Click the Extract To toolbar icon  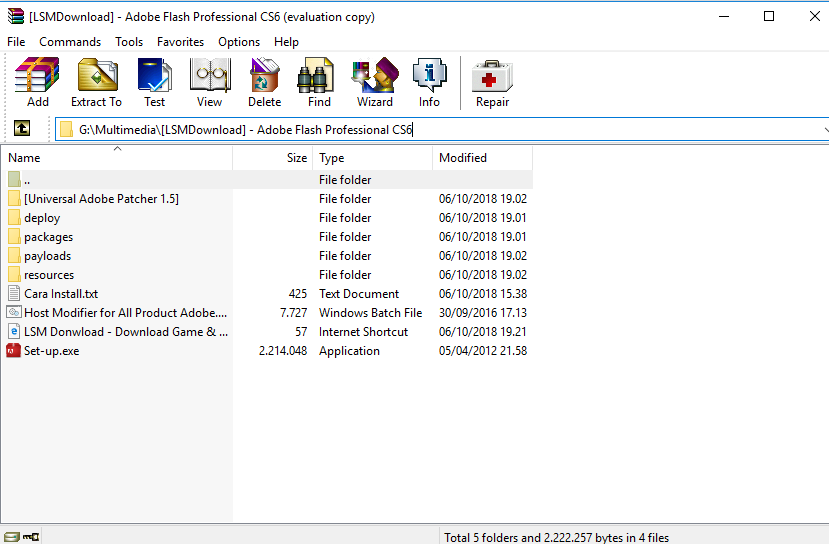click(x=97, y=75)
